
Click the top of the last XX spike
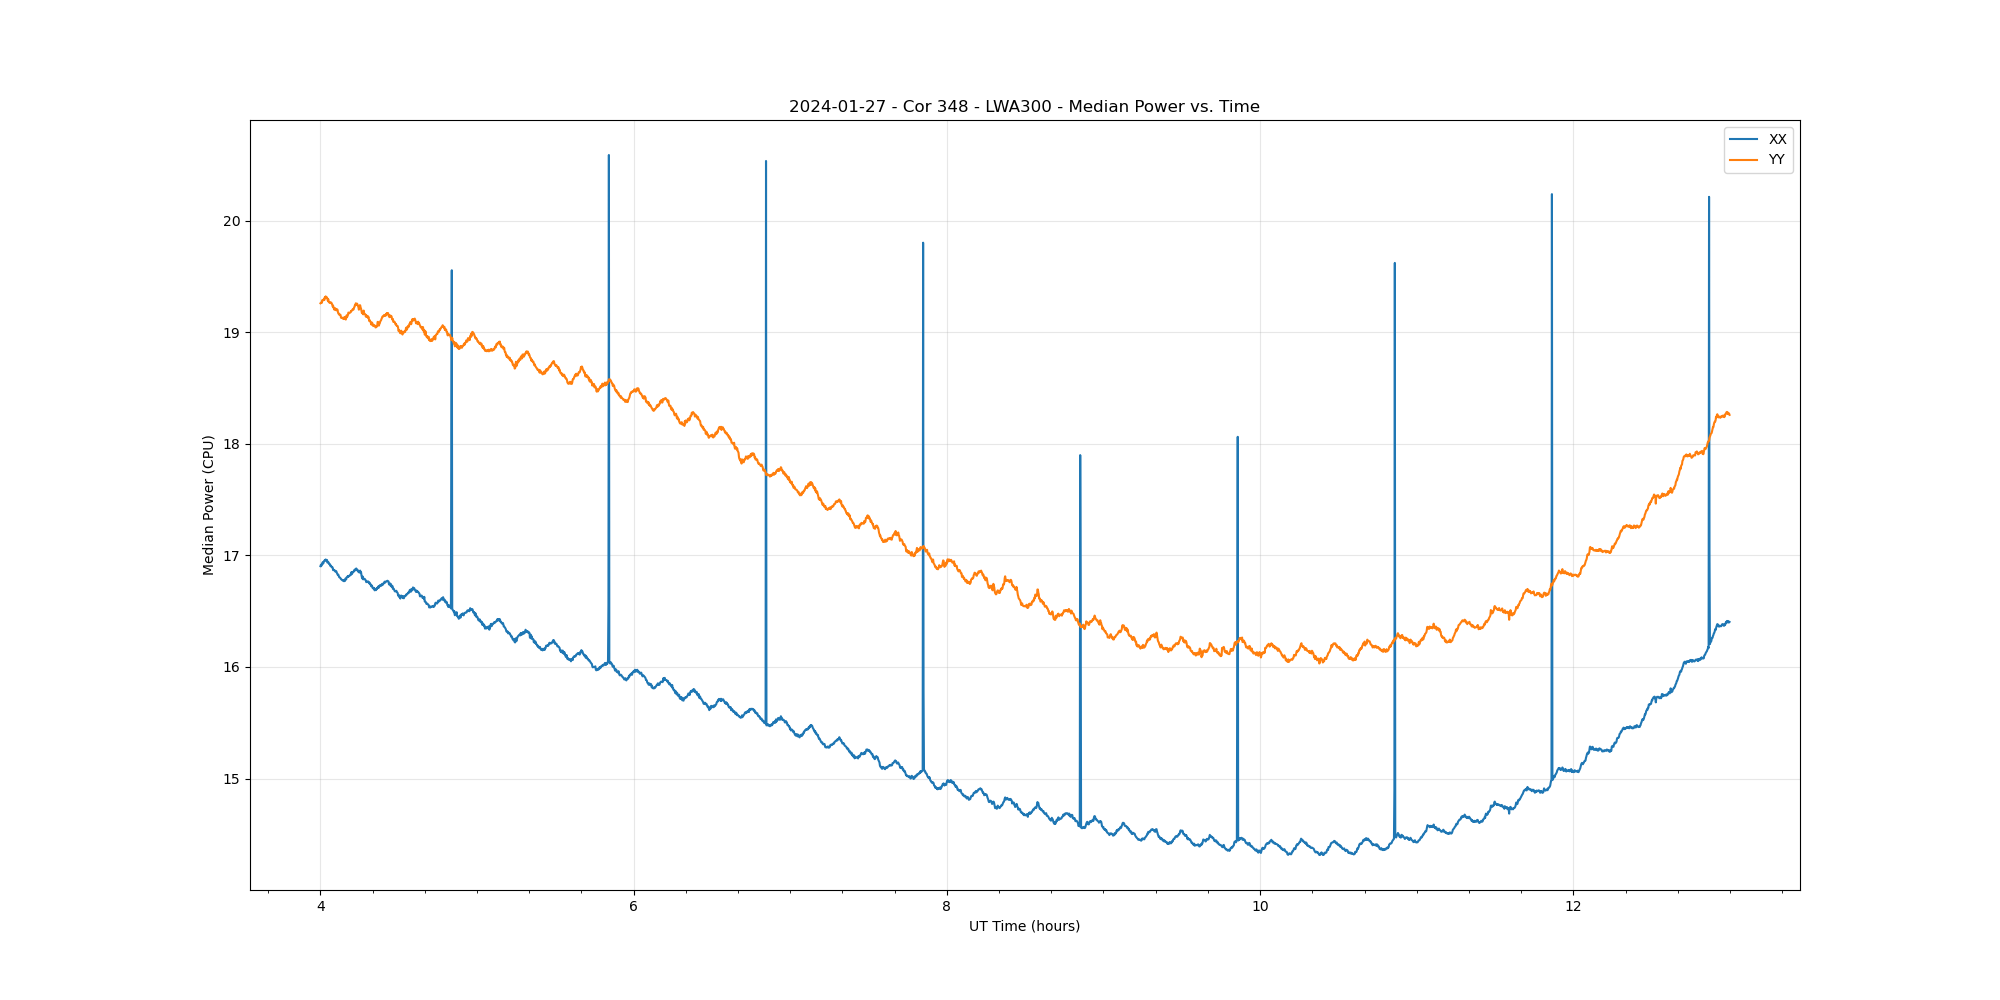coord(1709,198)
